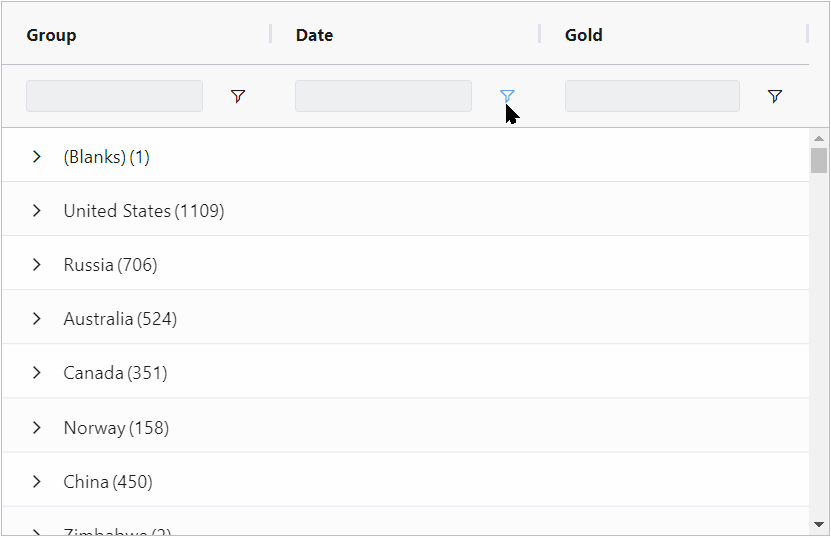
Task: Expand the Norway group chevron
Action: pyautogui.click(x=37, y=428)
